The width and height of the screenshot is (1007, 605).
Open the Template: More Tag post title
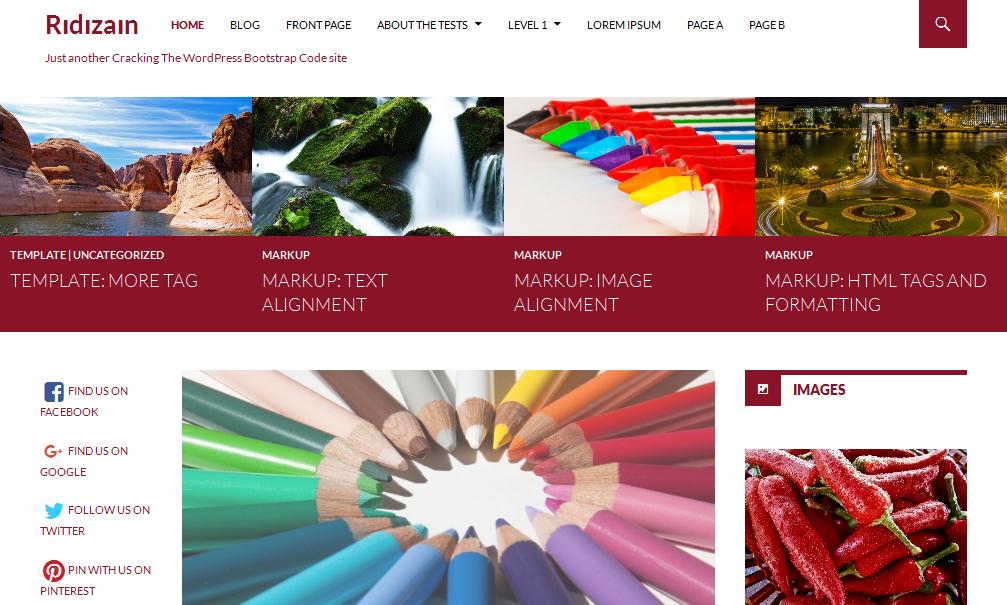click(x=104, y=281)
